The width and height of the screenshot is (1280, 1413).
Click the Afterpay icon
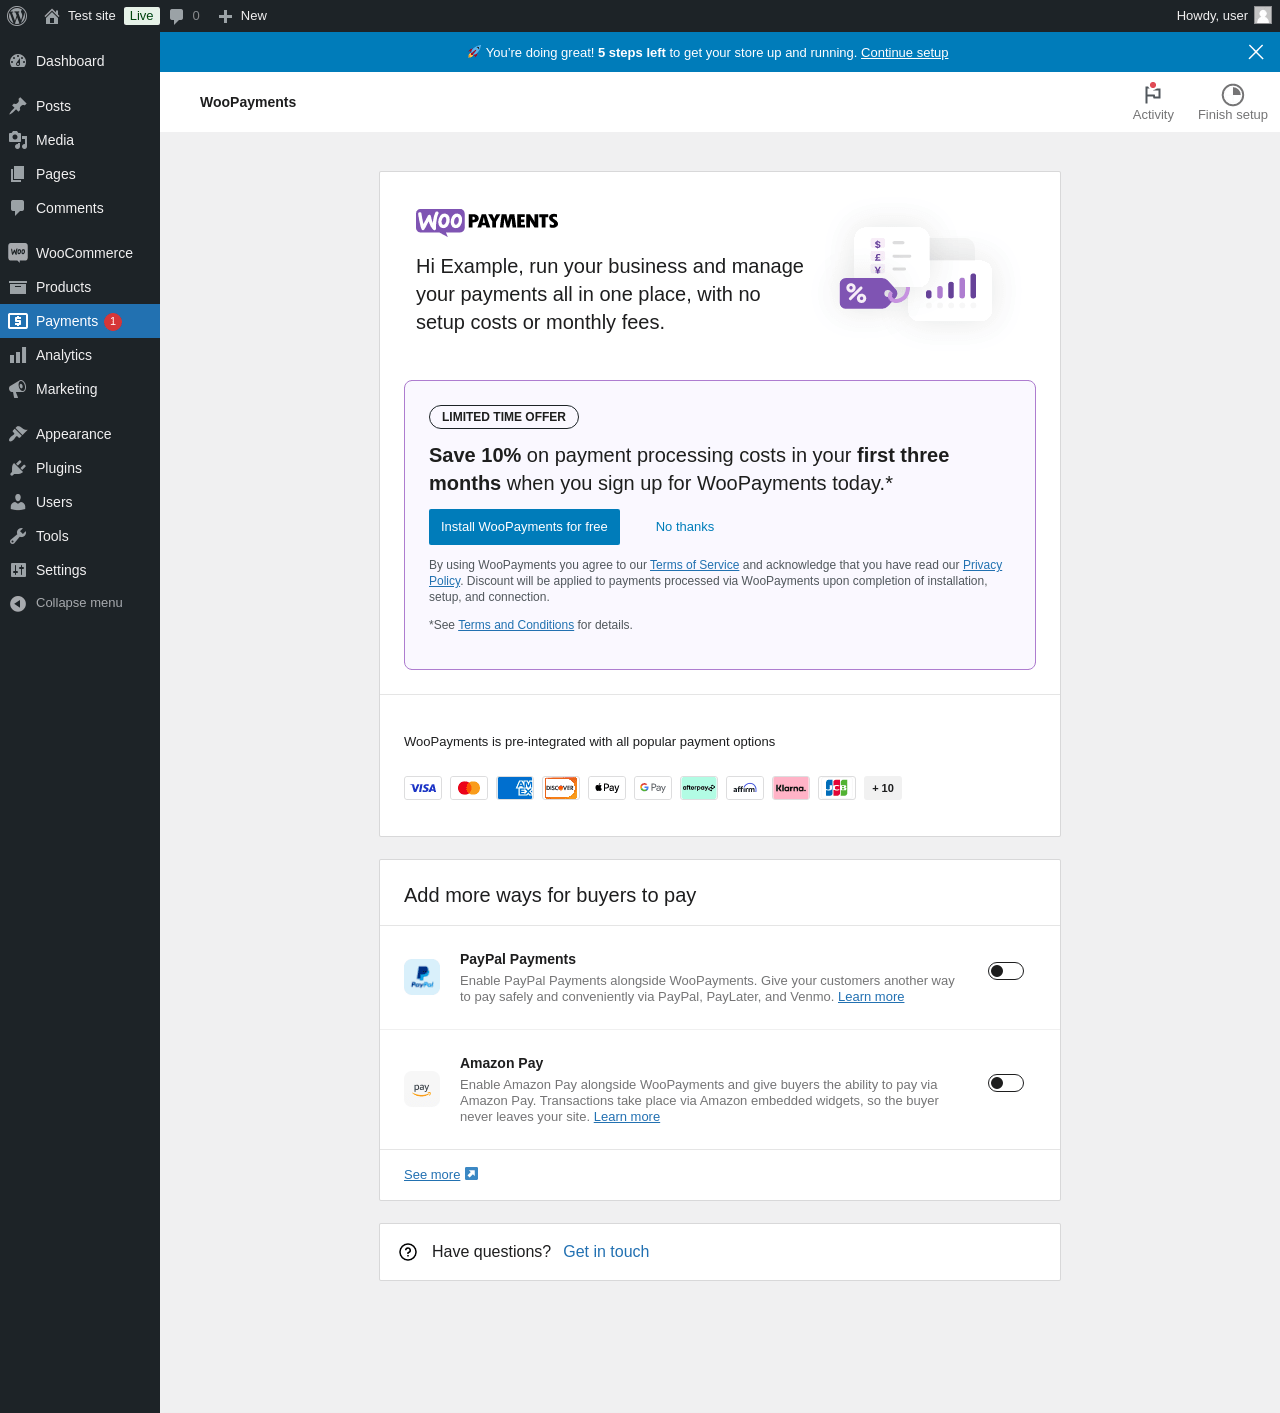point(699,788)
